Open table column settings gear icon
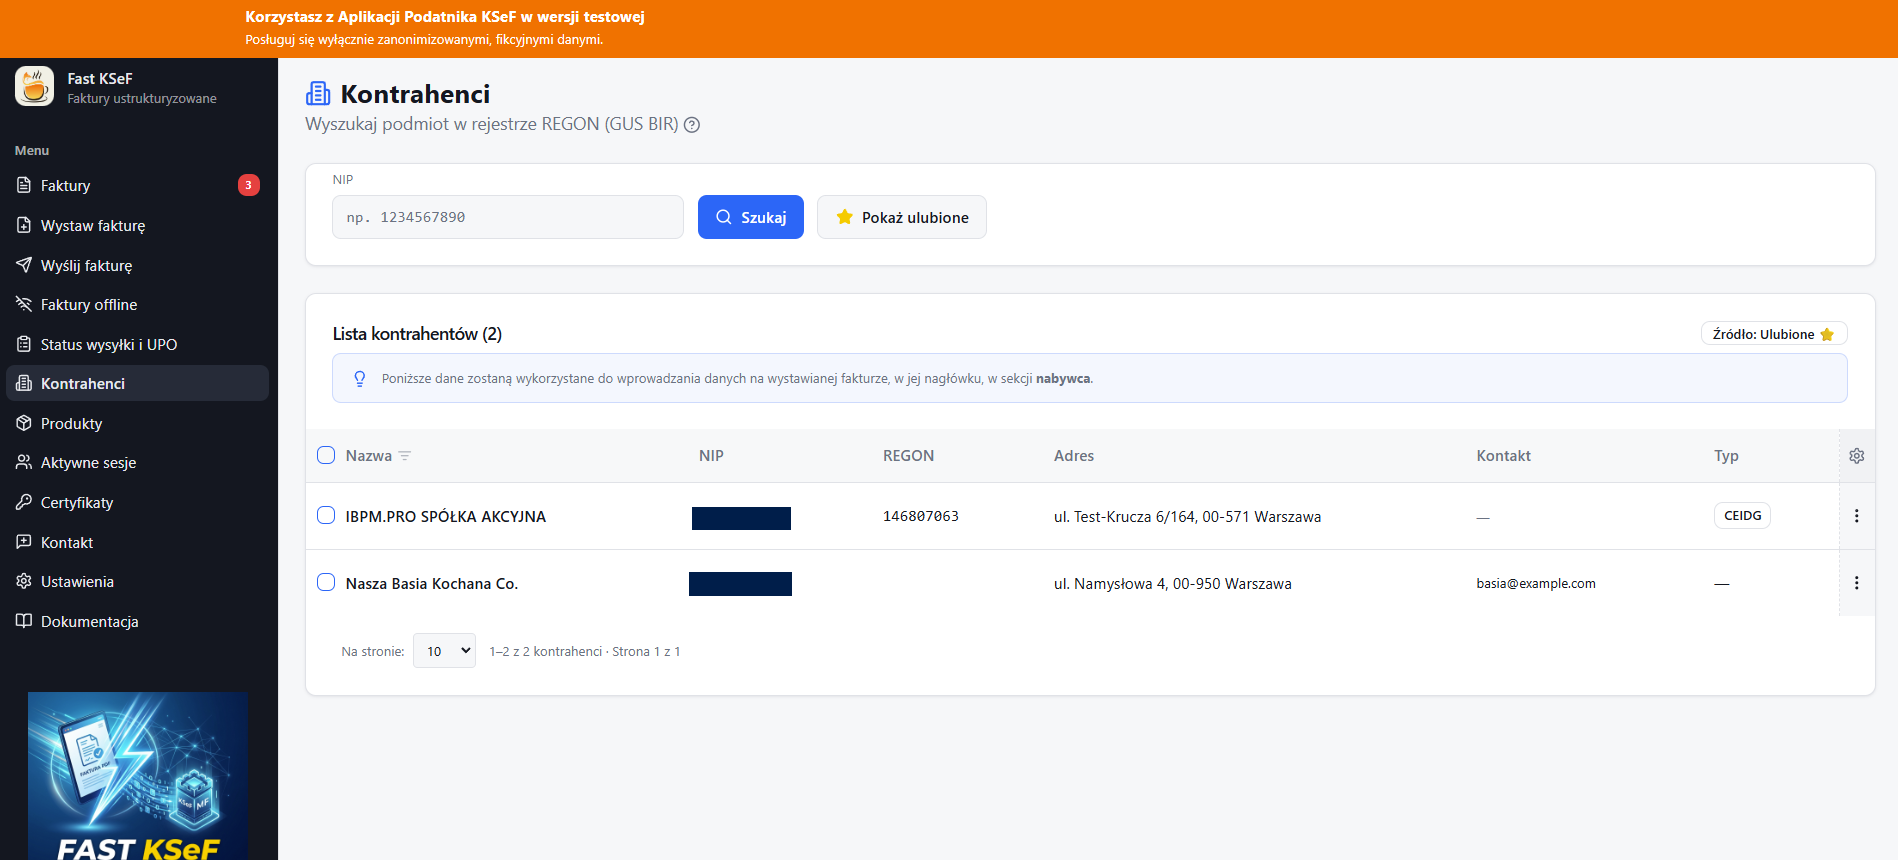Screen dimensions: 1898x860 coord(1856,456)
